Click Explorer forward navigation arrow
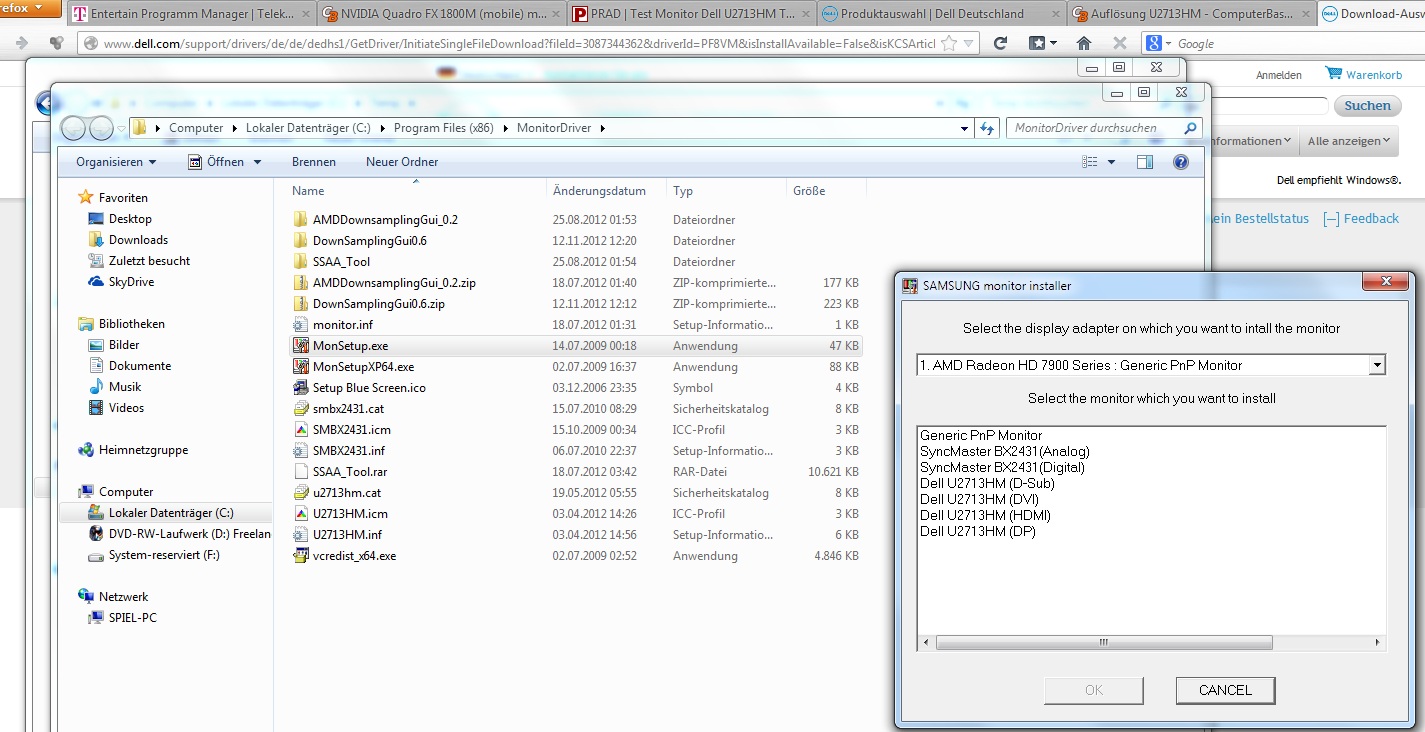1425x732 pixels. [x=101, y=128]
